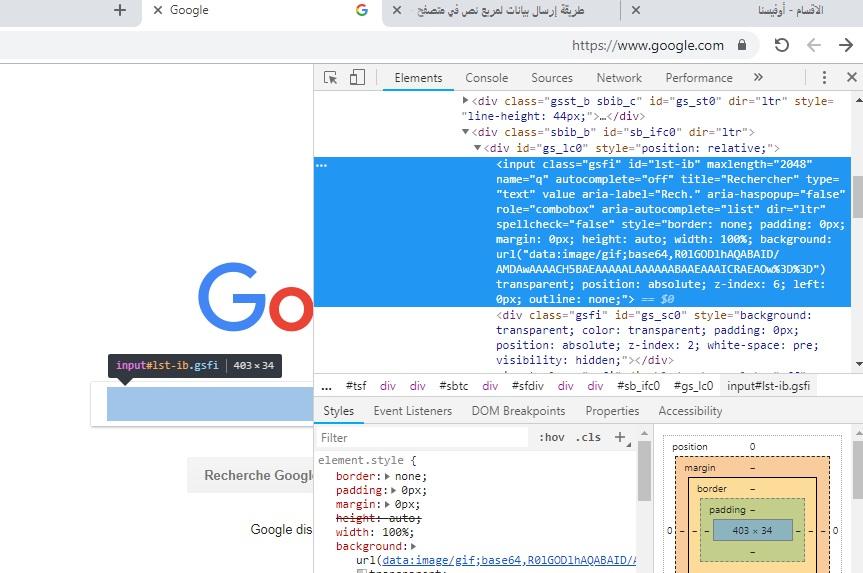This screenshot has height=573, width=863.
Task: Select #sbtc in the breadcrumb
Action: [x=454, y=386]
